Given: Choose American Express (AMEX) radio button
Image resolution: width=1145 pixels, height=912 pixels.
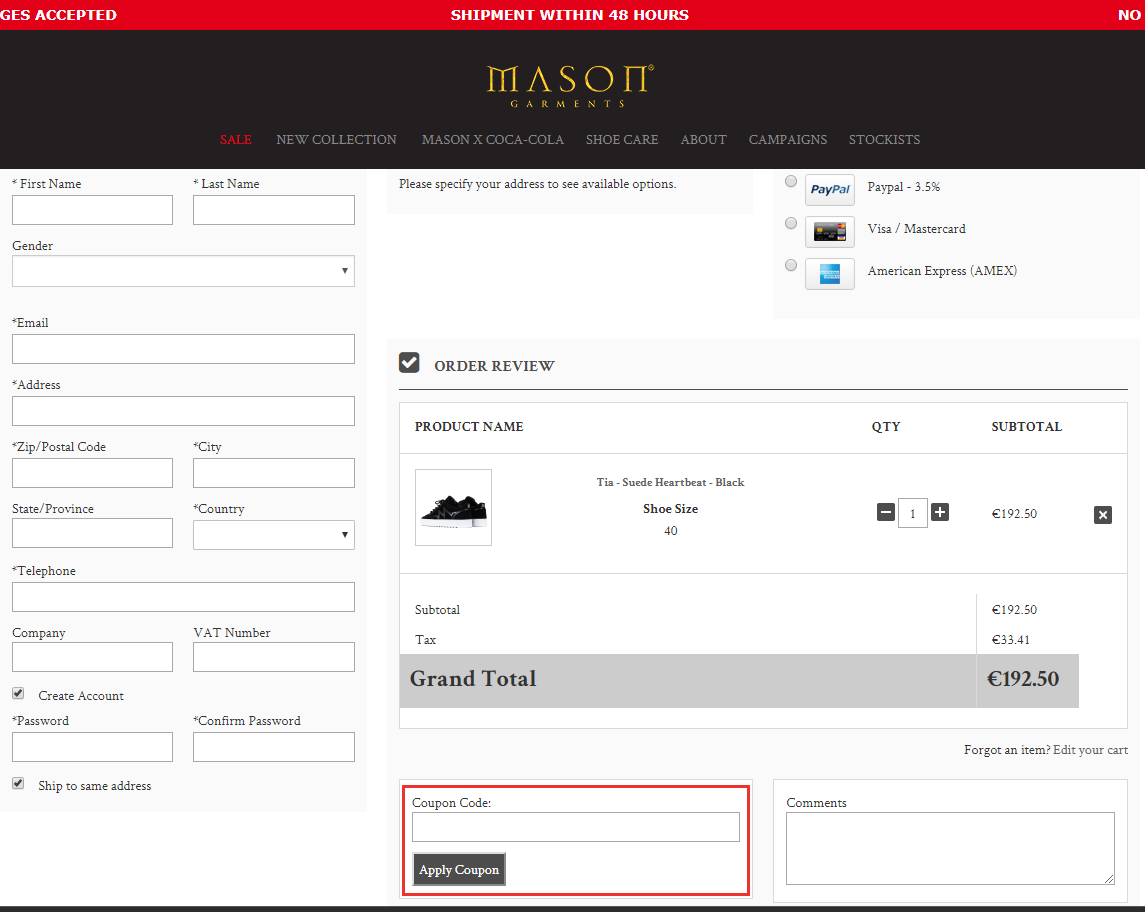Looking at the screenshot, I should (x=791, y=265).
